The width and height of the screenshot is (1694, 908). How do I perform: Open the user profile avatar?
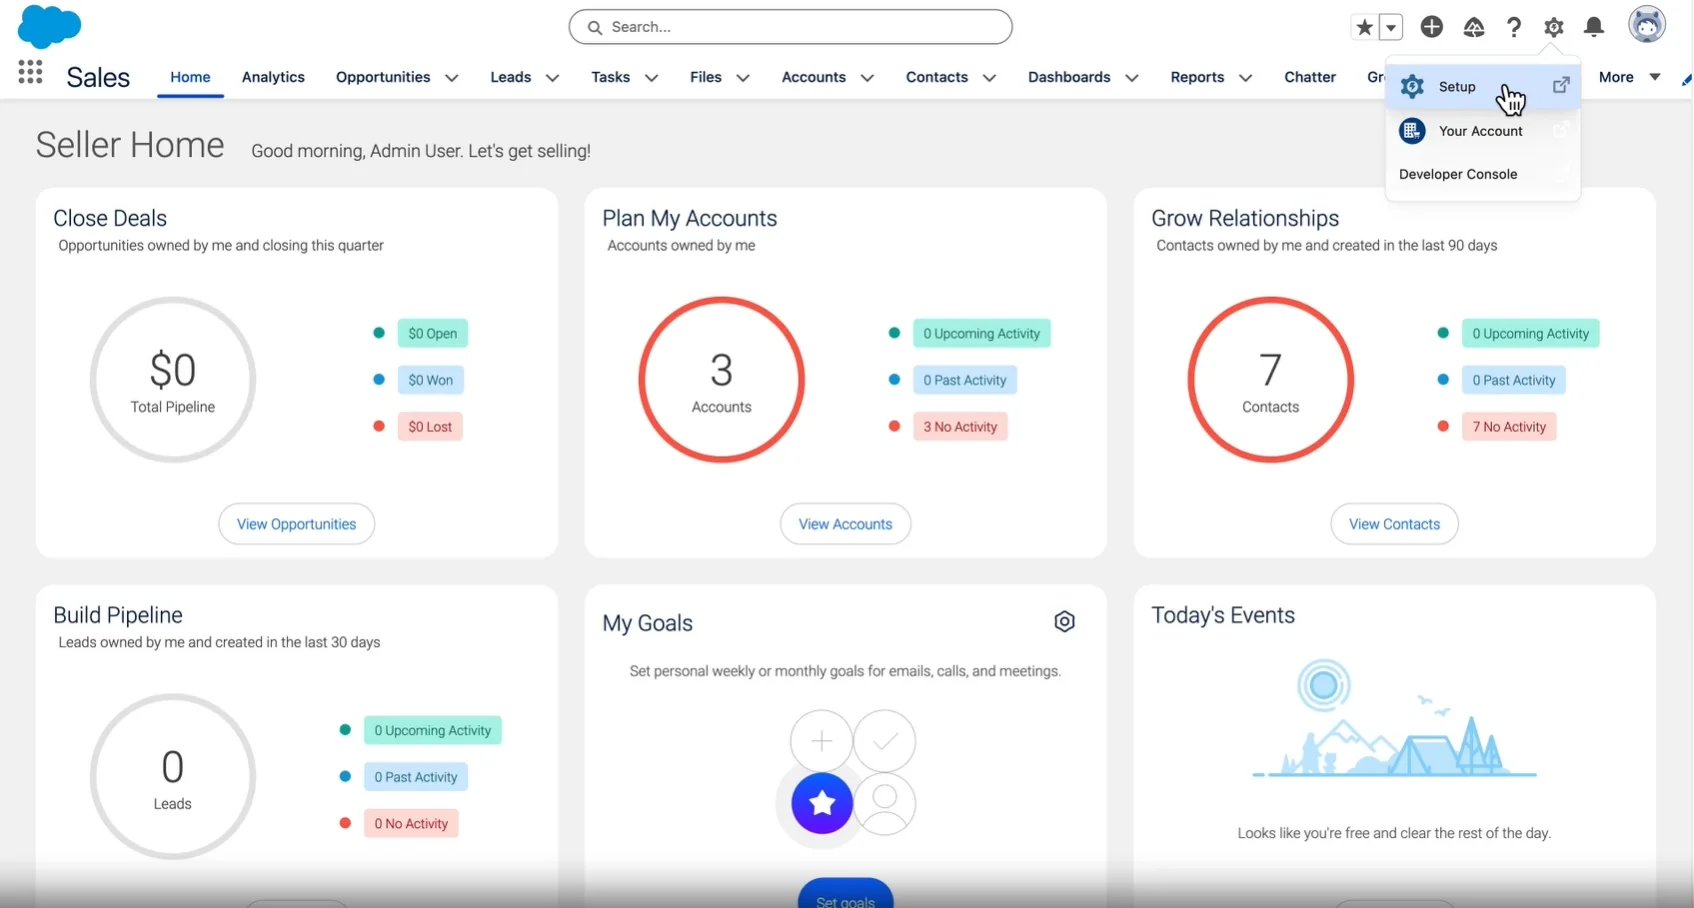pos(1647,25)
